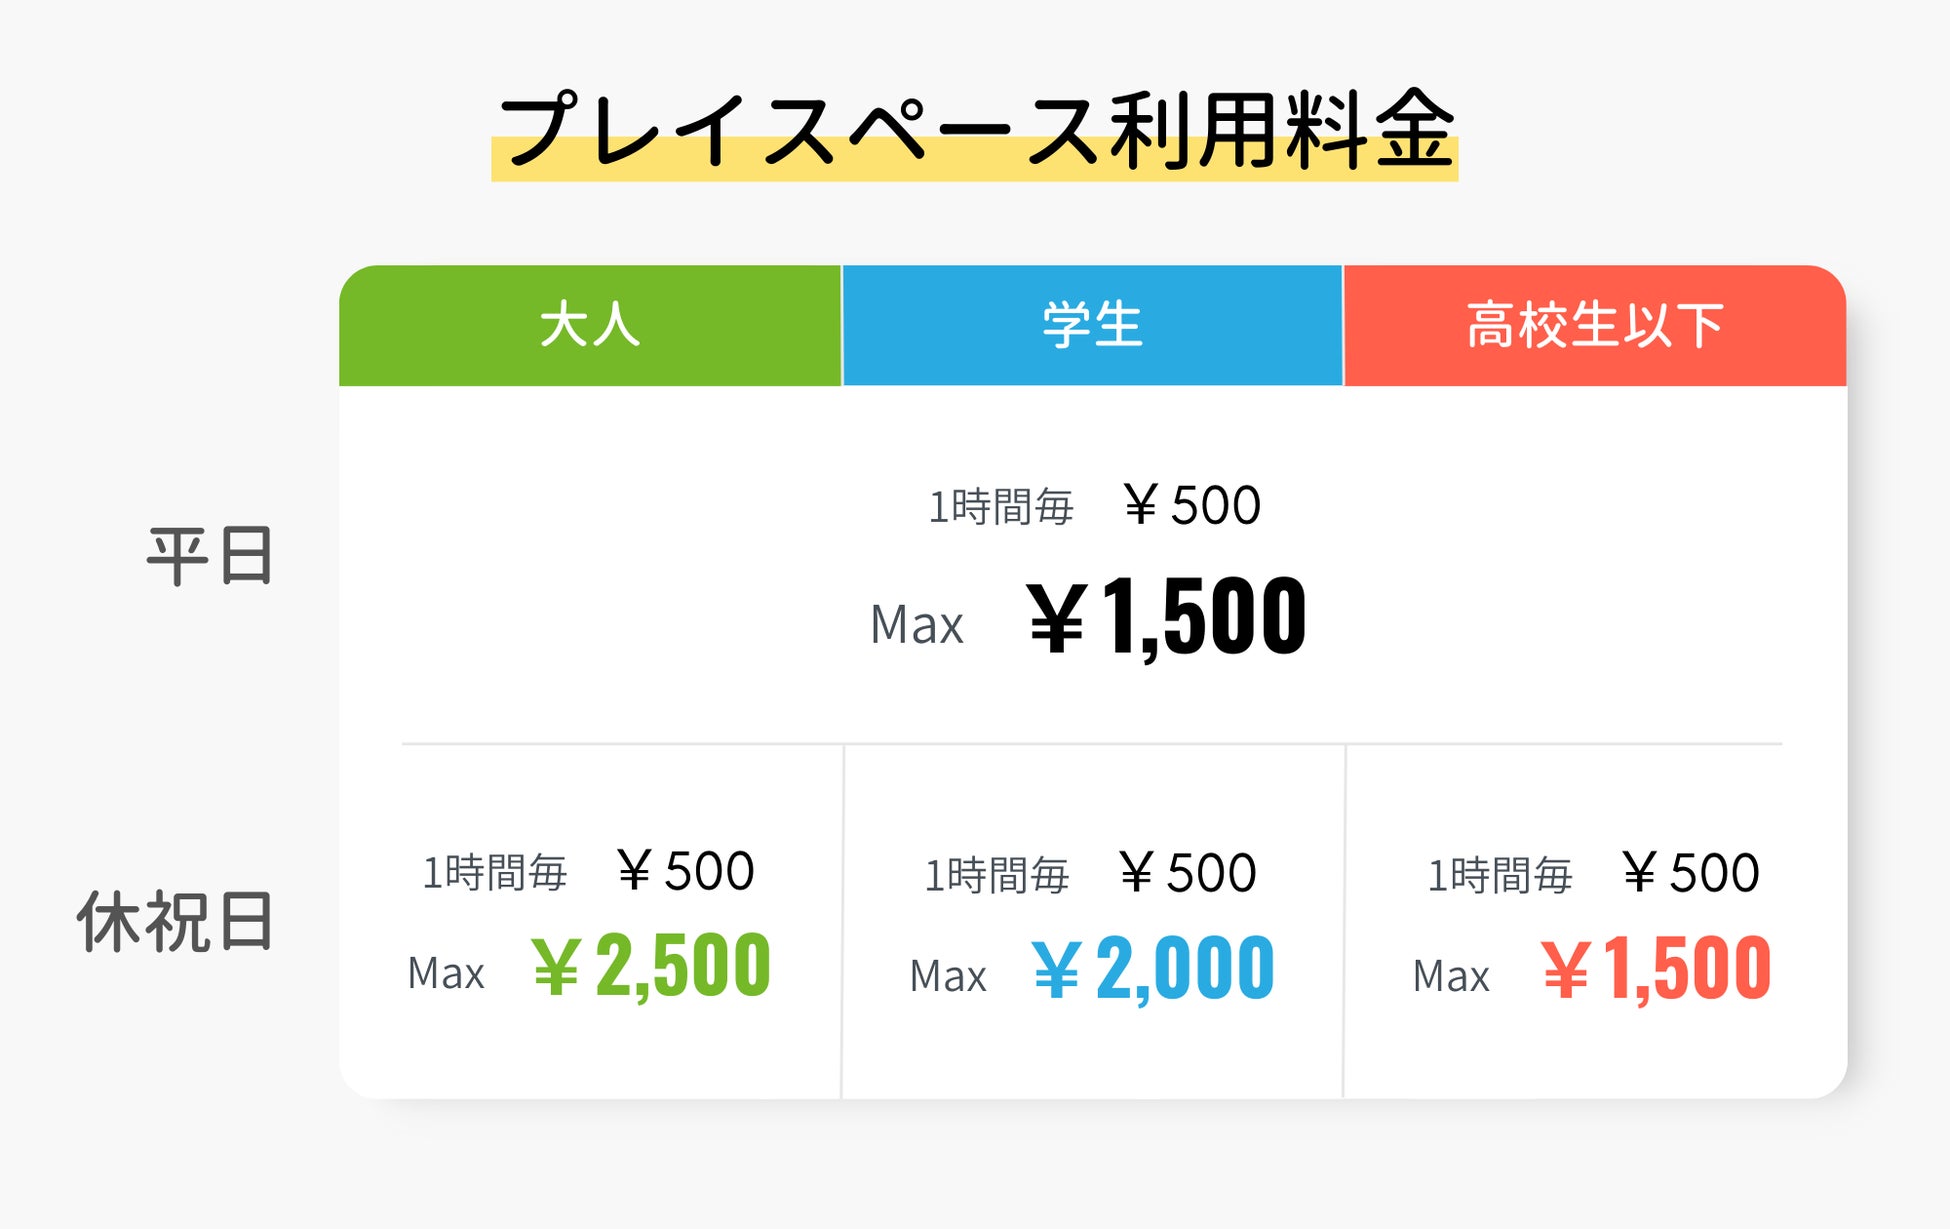Click the adult holiday 1時間毎 label
Image resolution: width=1950 pixels, height=1229 pixels.
(x=495, y=873)
